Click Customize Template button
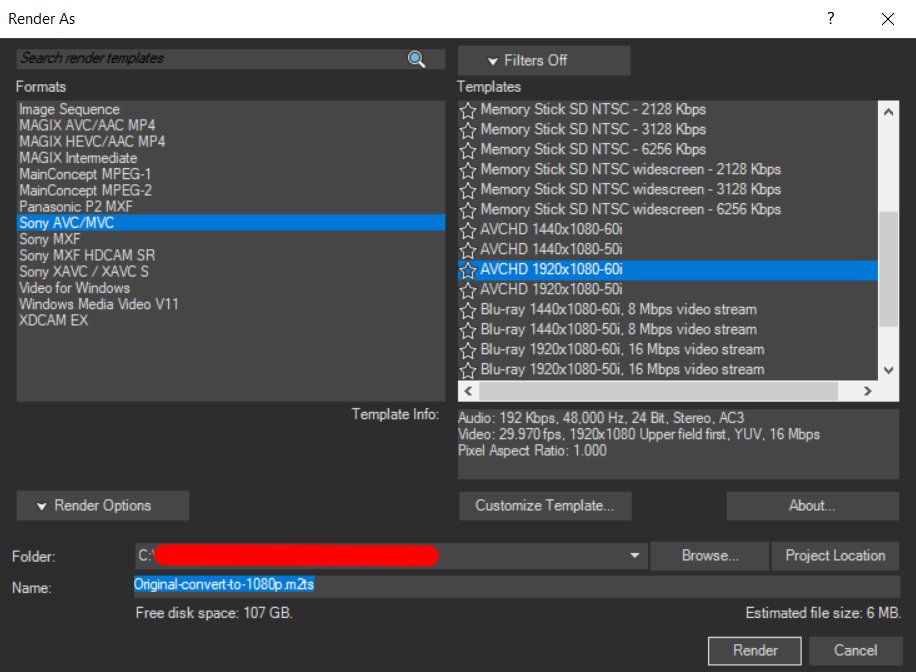 544,505
